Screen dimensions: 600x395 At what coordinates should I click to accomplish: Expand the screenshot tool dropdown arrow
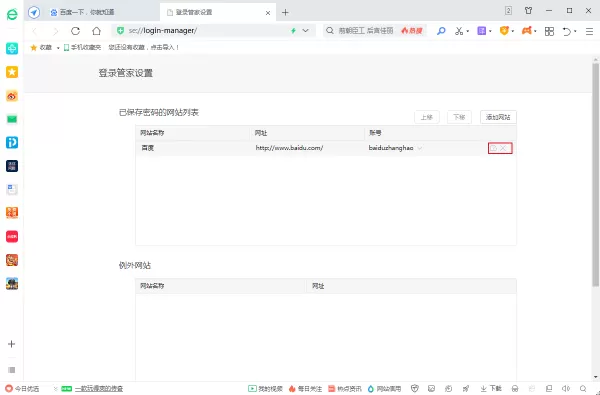point(468,31)
